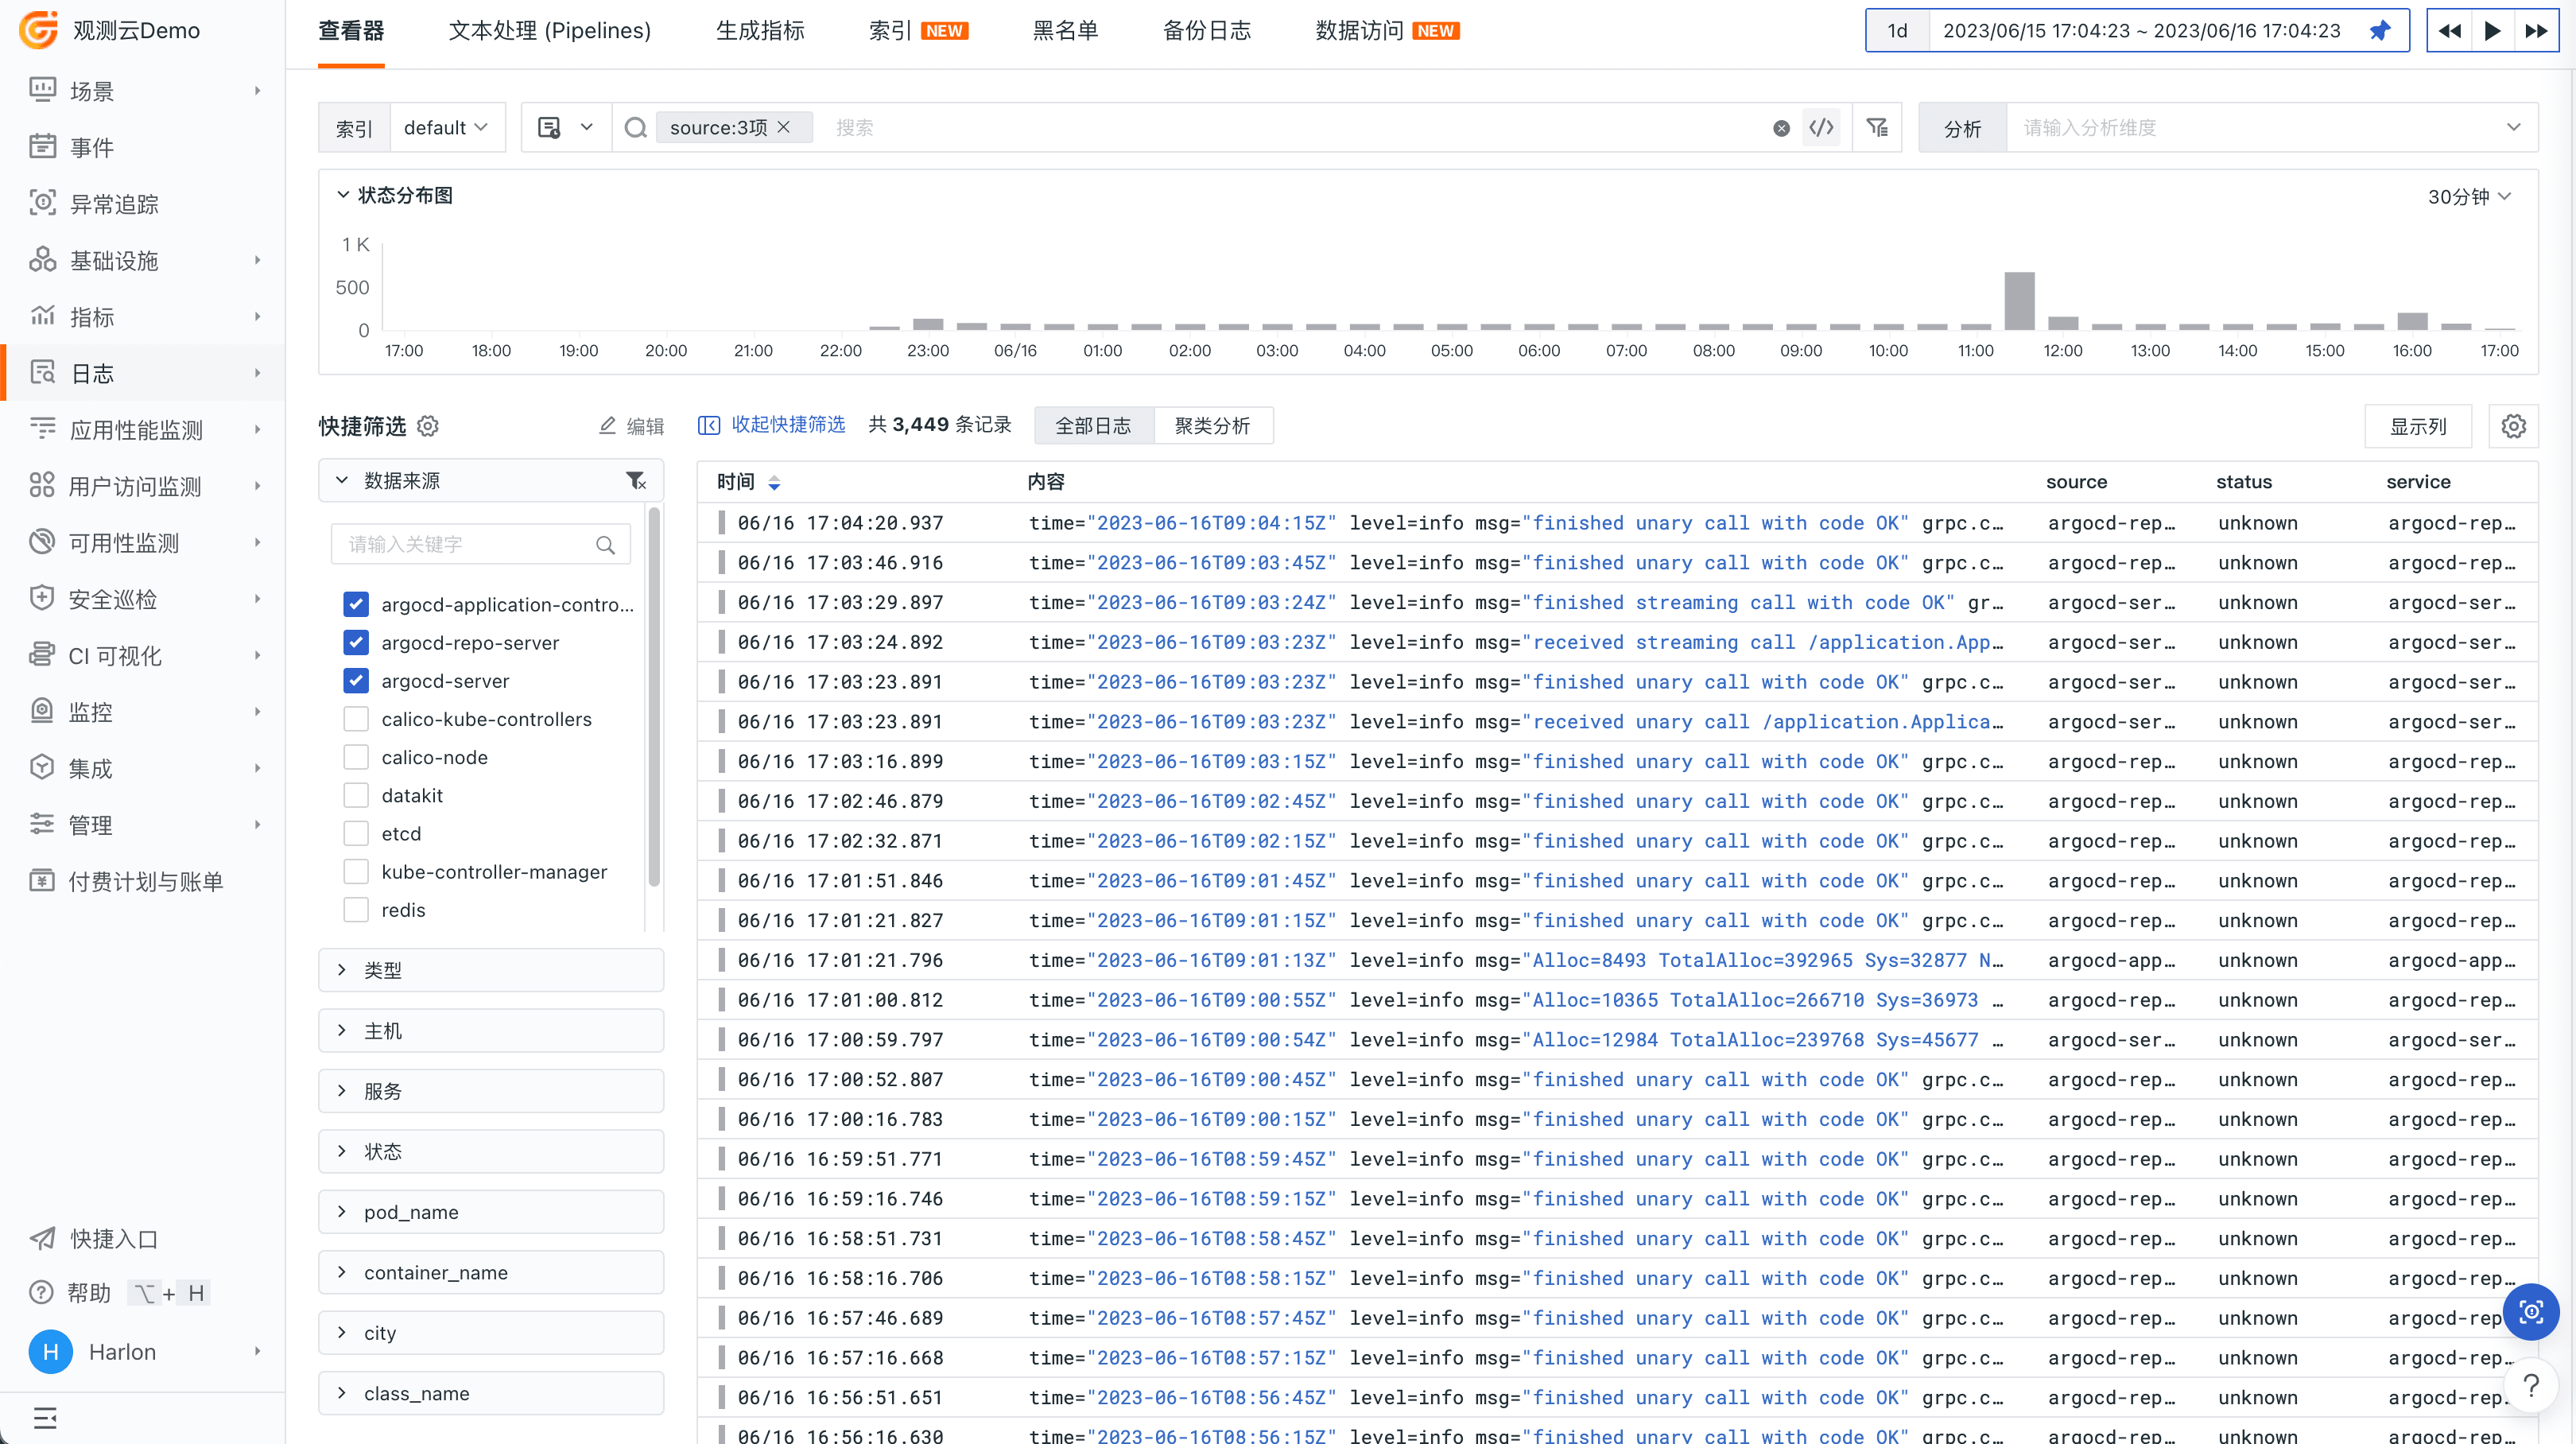Click the code mode icon in the search bar
2576x1444 pixels.
tap(1821, 127)
